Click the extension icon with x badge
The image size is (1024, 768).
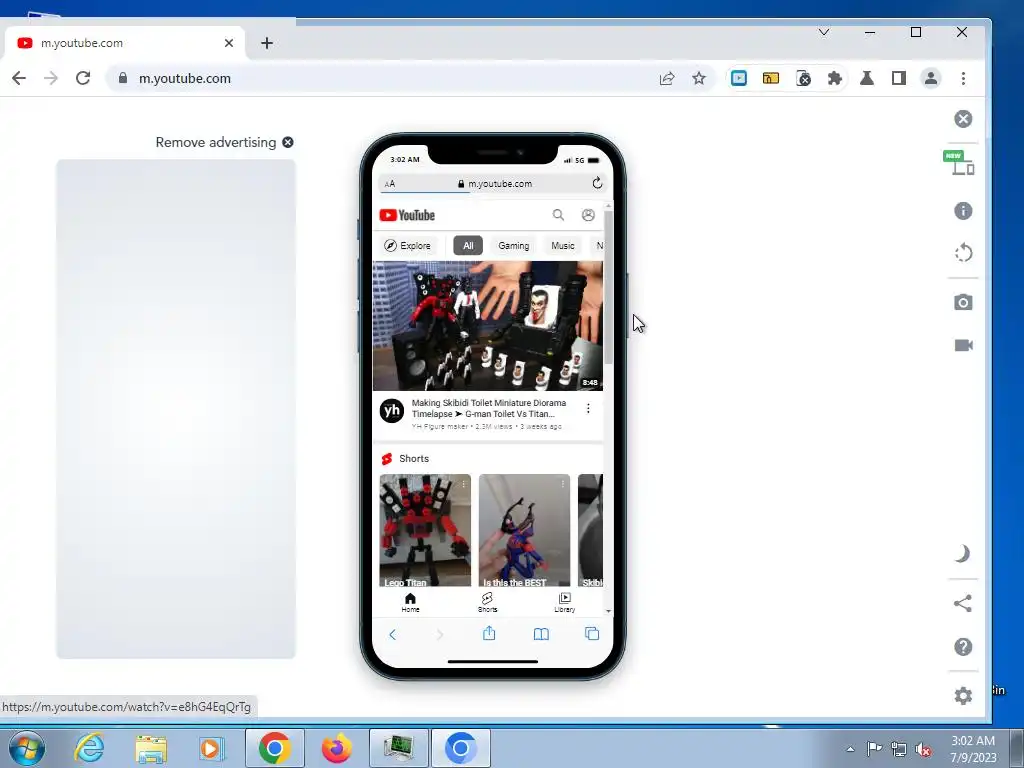tap(803, 78)
